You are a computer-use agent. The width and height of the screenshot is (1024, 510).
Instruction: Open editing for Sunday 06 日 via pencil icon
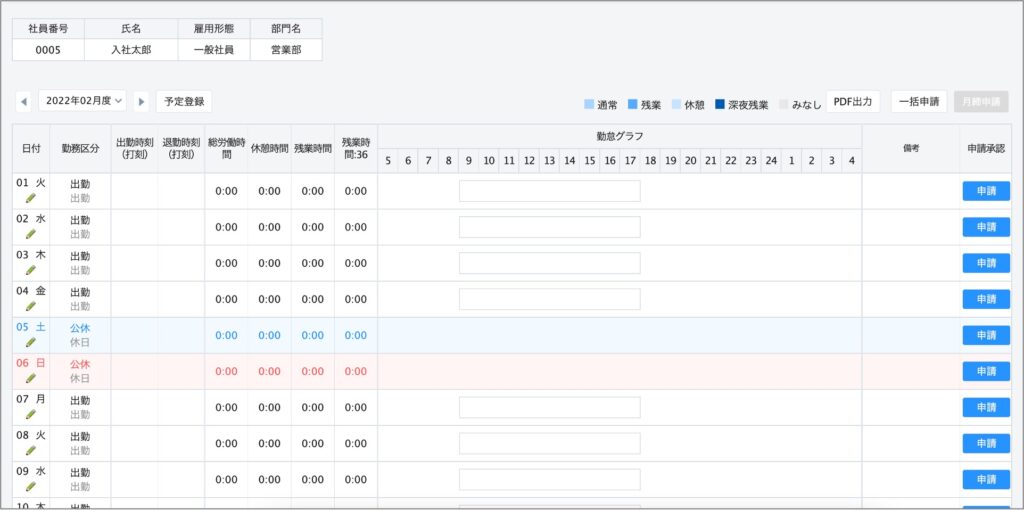click(x=31, y=378)
